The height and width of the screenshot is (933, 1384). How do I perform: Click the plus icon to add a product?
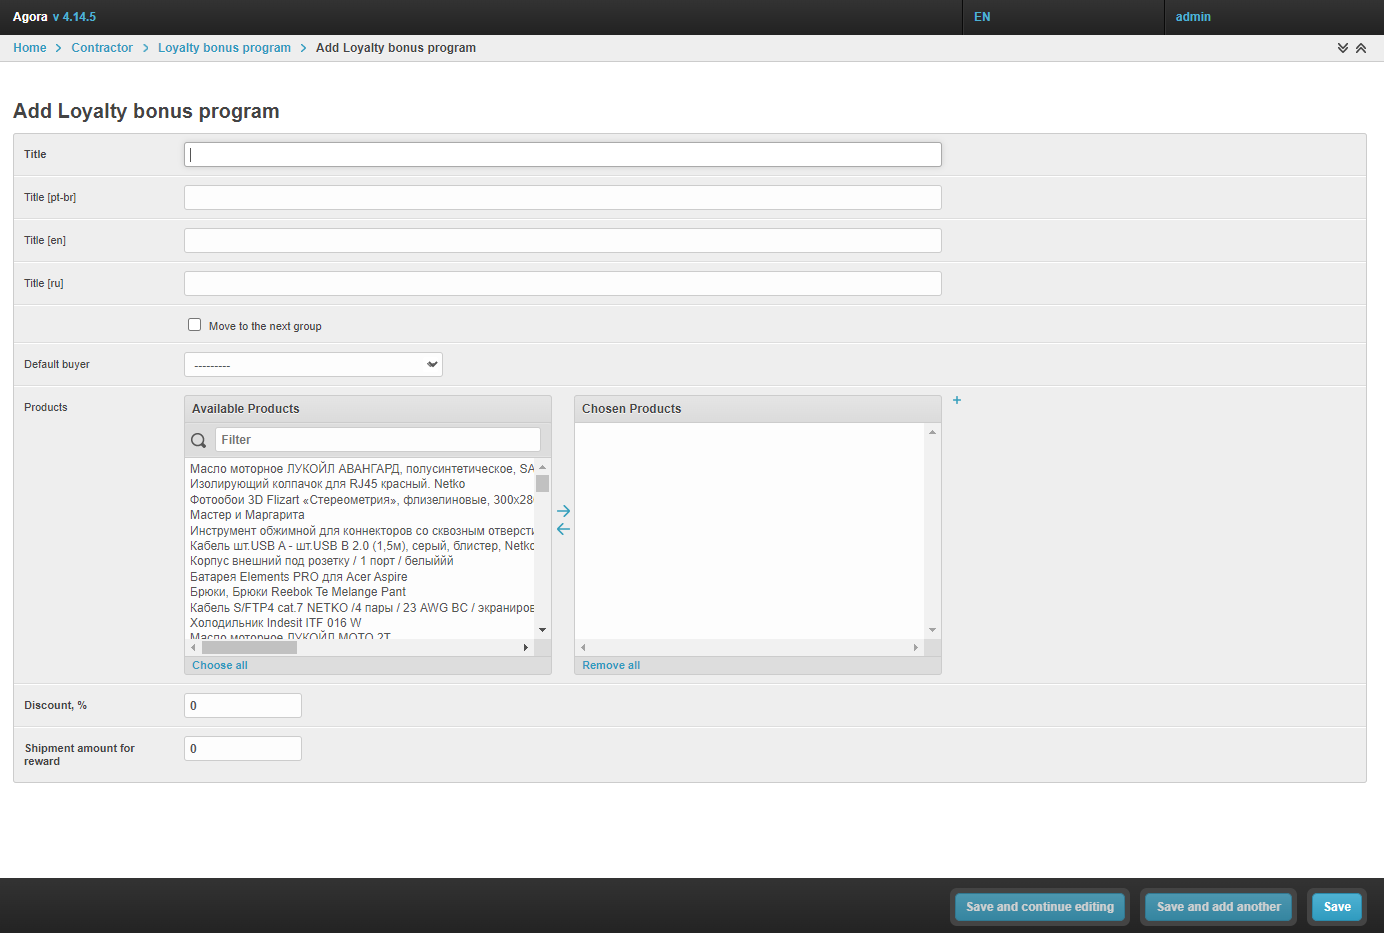957,400
